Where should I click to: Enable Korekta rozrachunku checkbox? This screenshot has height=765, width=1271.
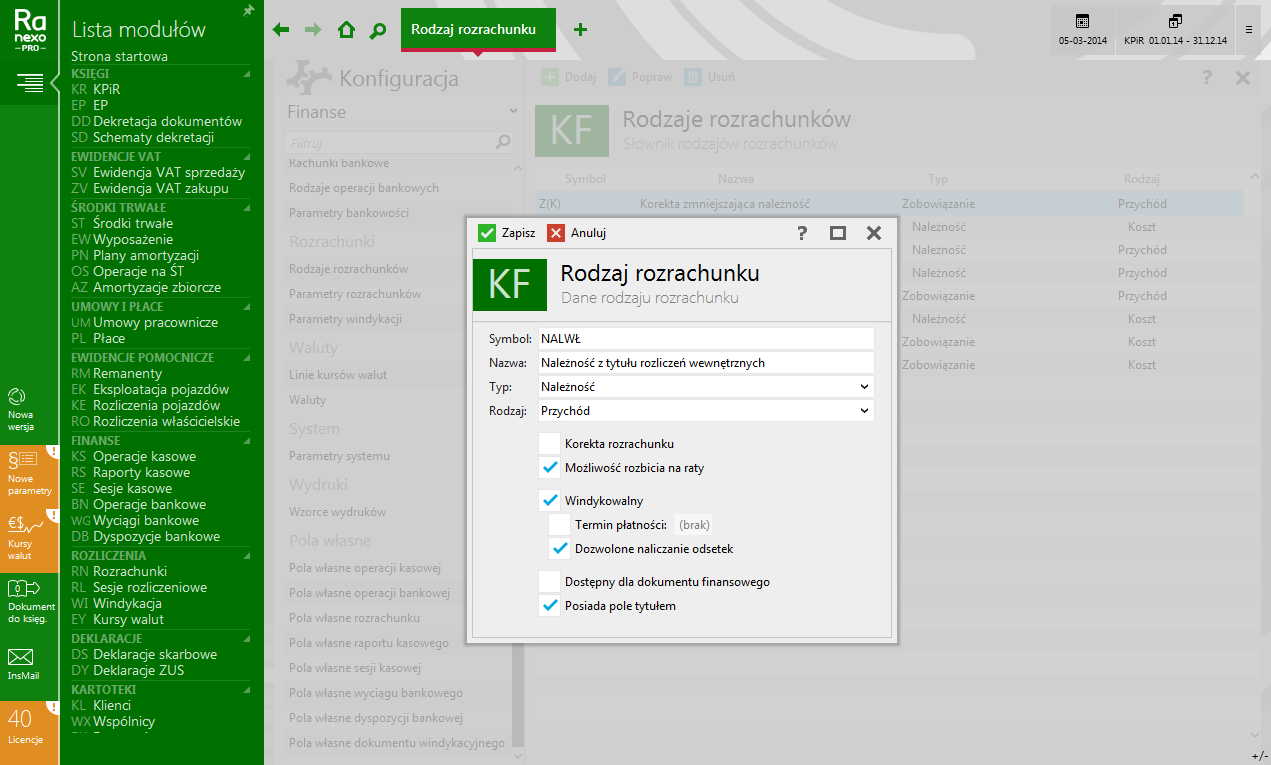click(549, 443)
